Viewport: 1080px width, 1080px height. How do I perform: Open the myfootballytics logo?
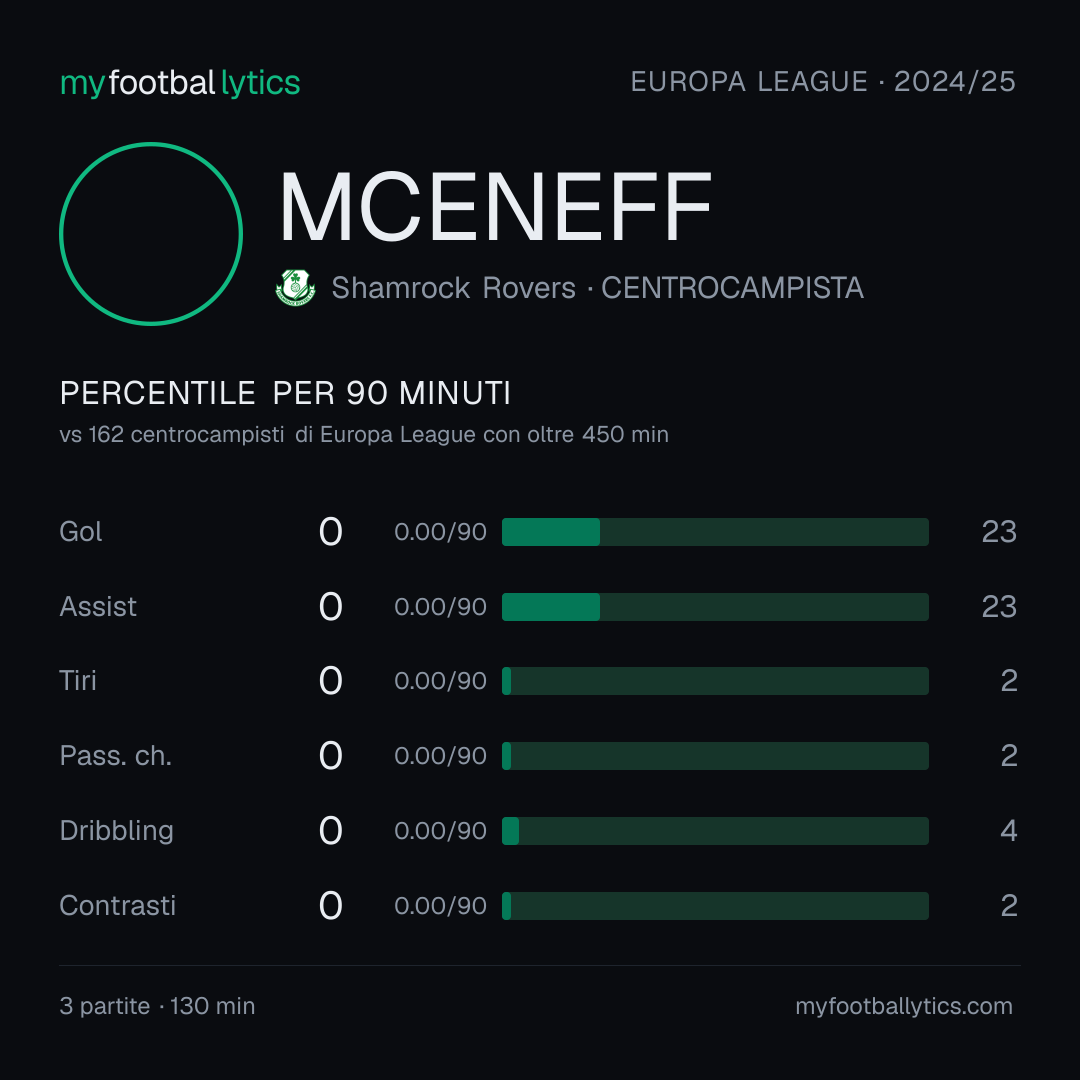(x=180, y=83)
